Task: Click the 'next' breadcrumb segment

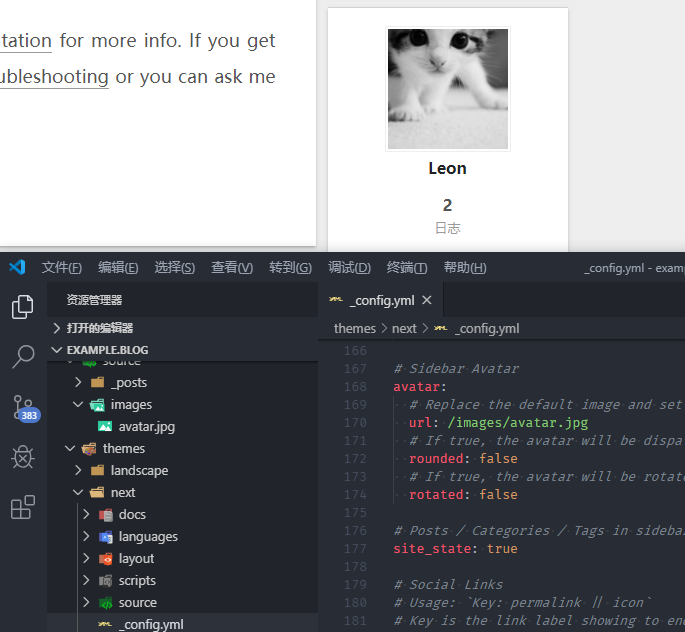Action: pyautogui.click(x=404, y=328)
